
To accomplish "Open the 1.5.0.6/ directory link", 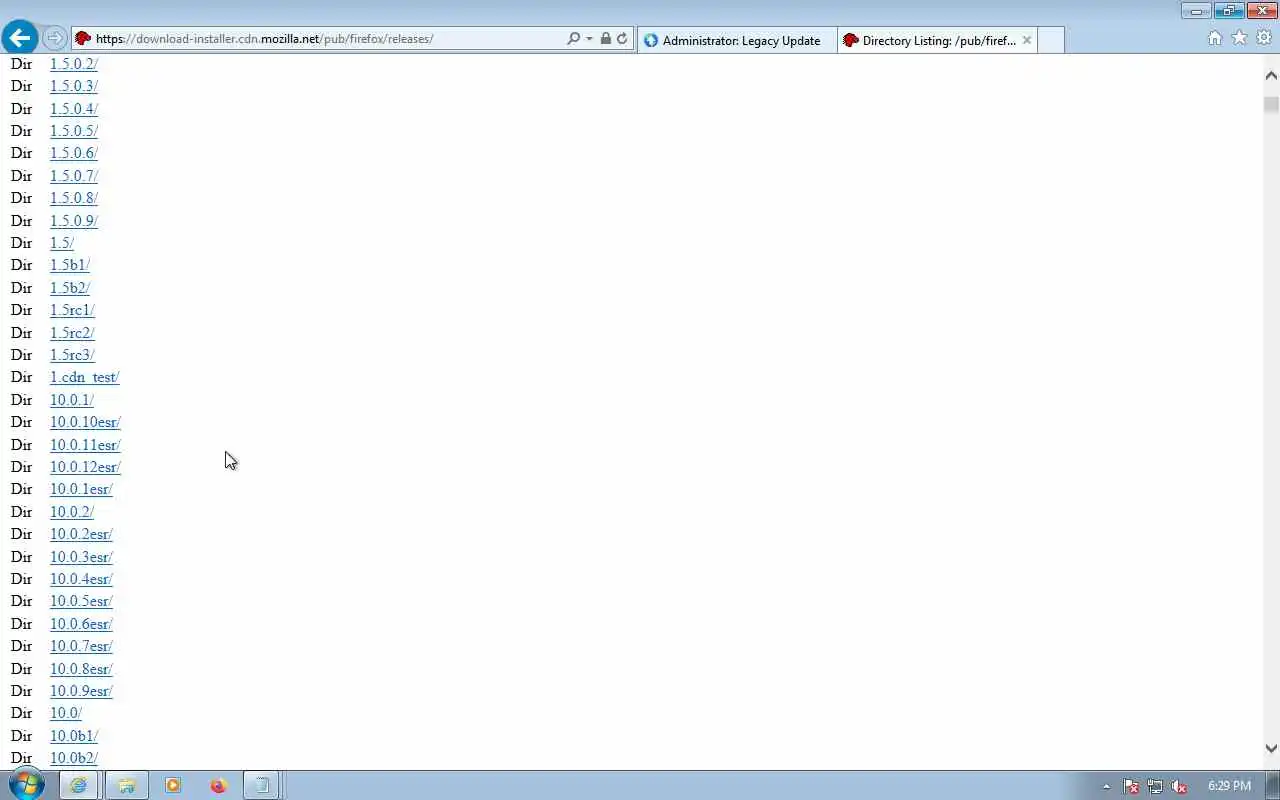I will pos(74,153).
